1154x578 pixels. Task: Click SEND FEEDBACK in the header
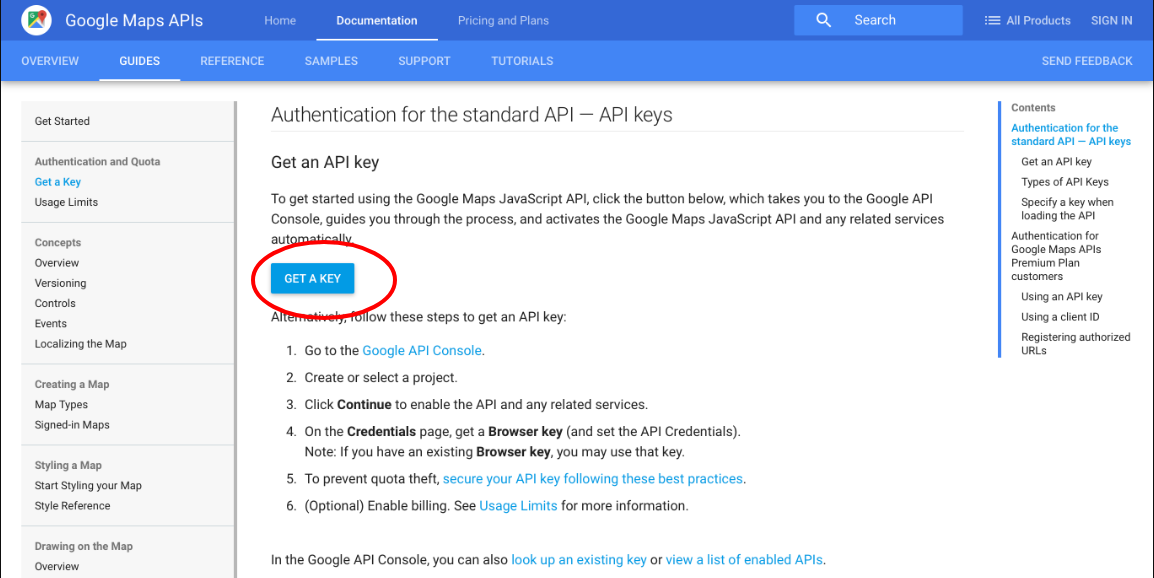[1087, 61]
